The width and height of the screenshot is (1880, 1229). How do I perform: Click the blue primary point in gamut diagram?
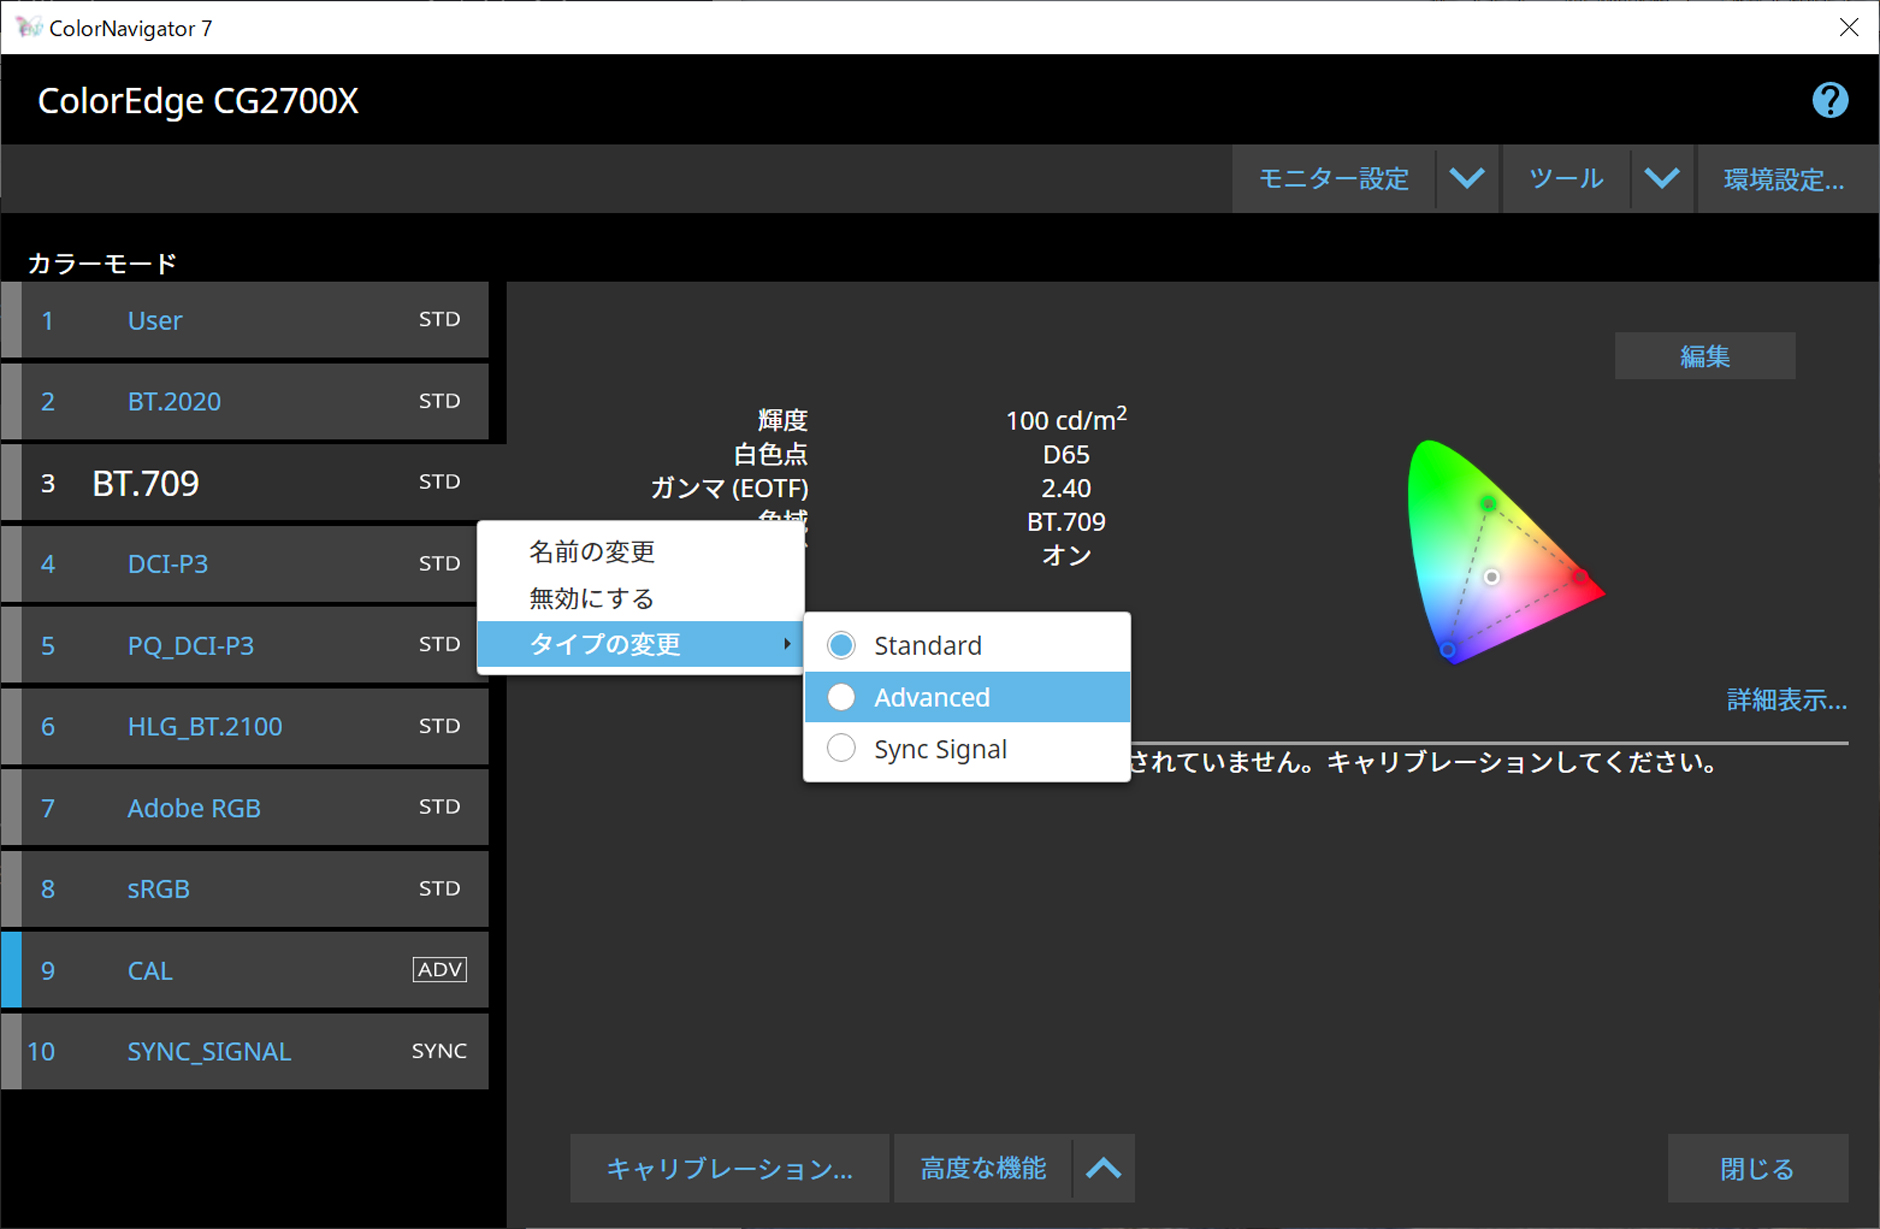(1447, 650)
